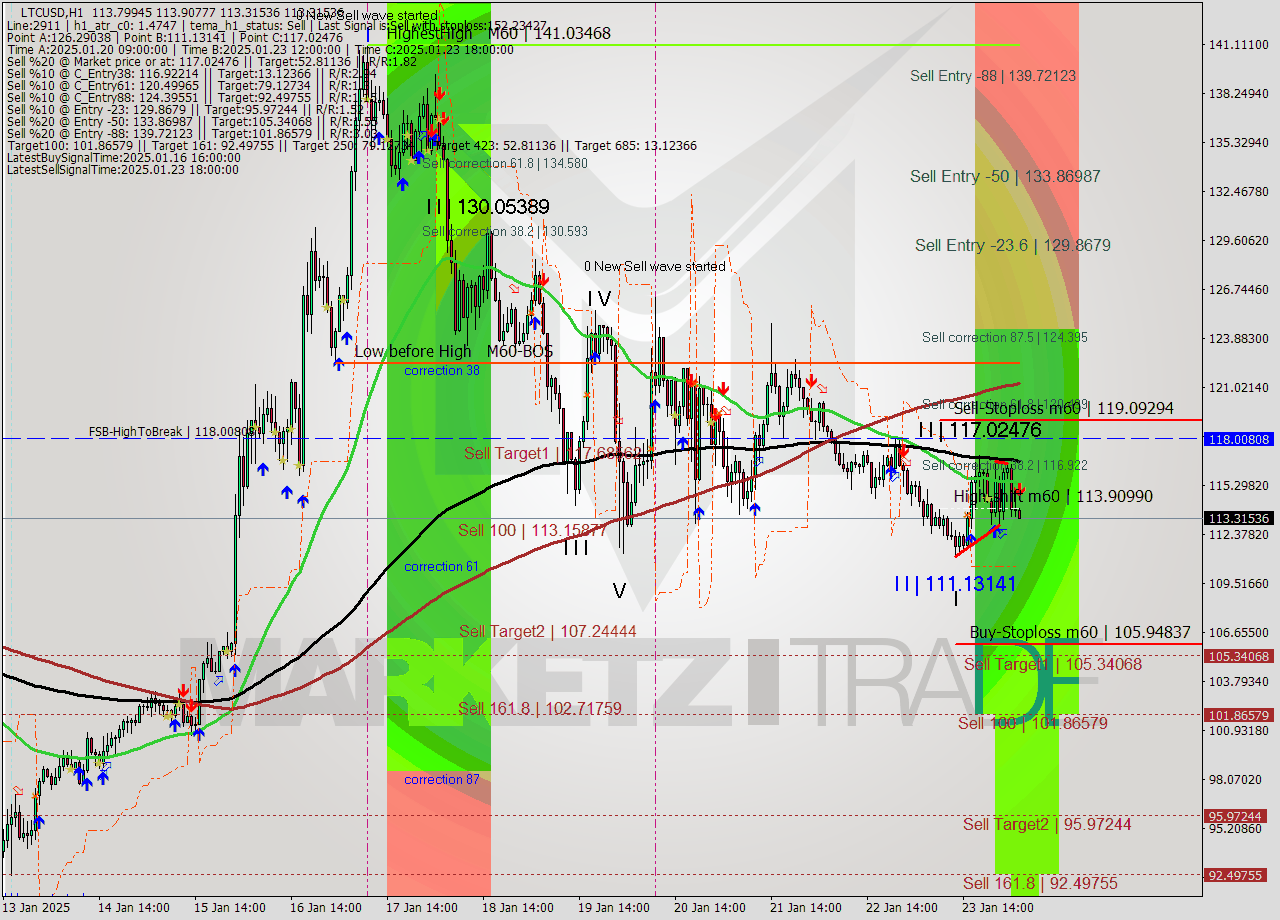The width and height of the screenshot is (1280, 920).
Task: Click the '17 Jan 14:00' time axis label
Action: tap(421, 908)
